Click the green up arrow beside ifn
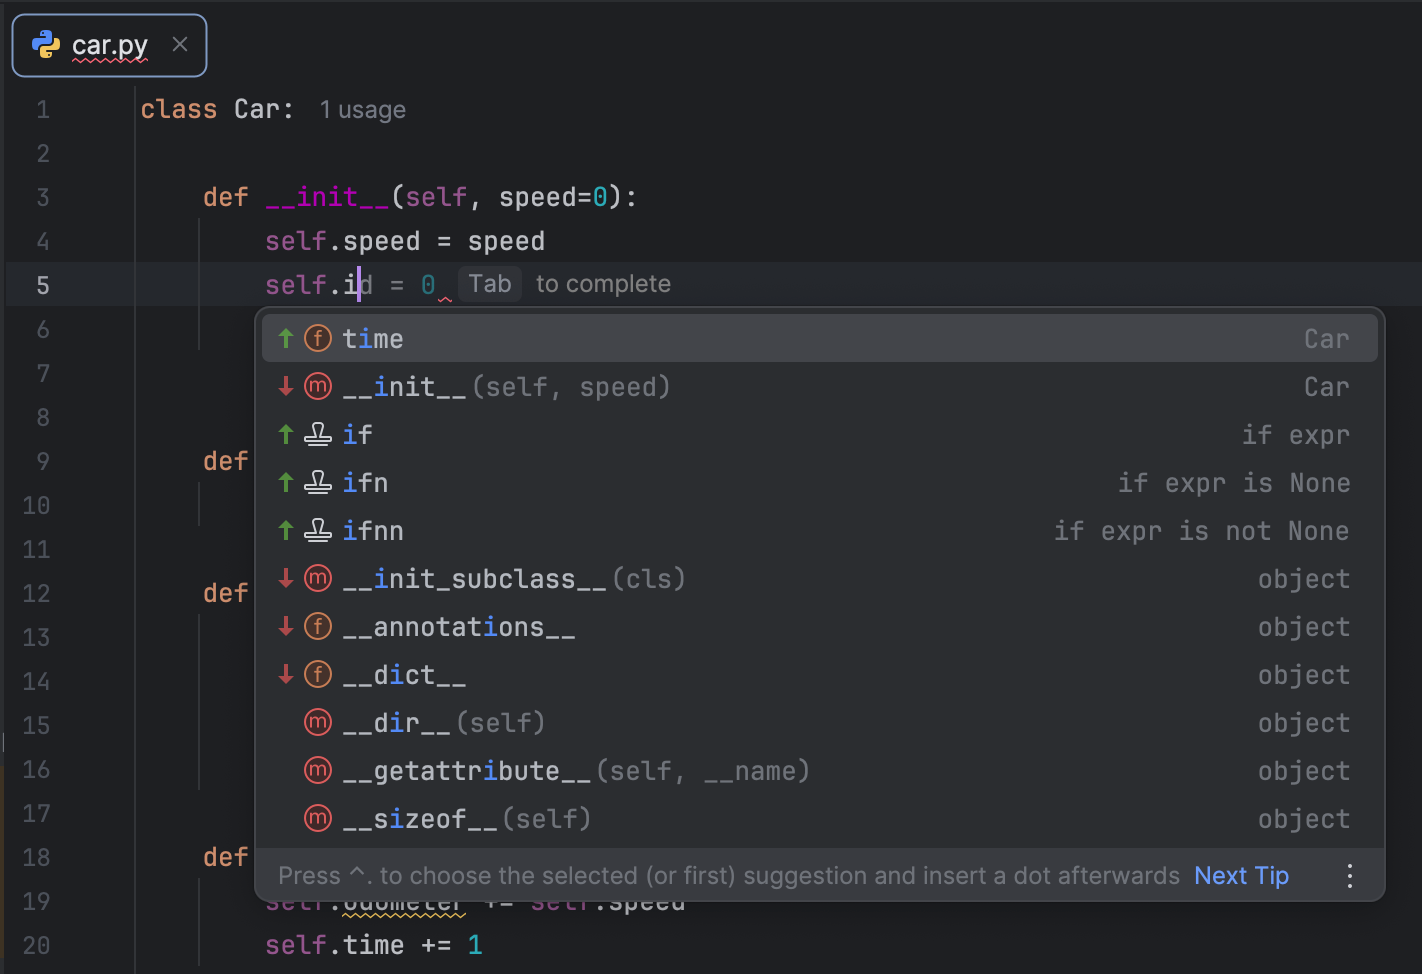This screenshot has height=974, width=1422. (285, 482)
